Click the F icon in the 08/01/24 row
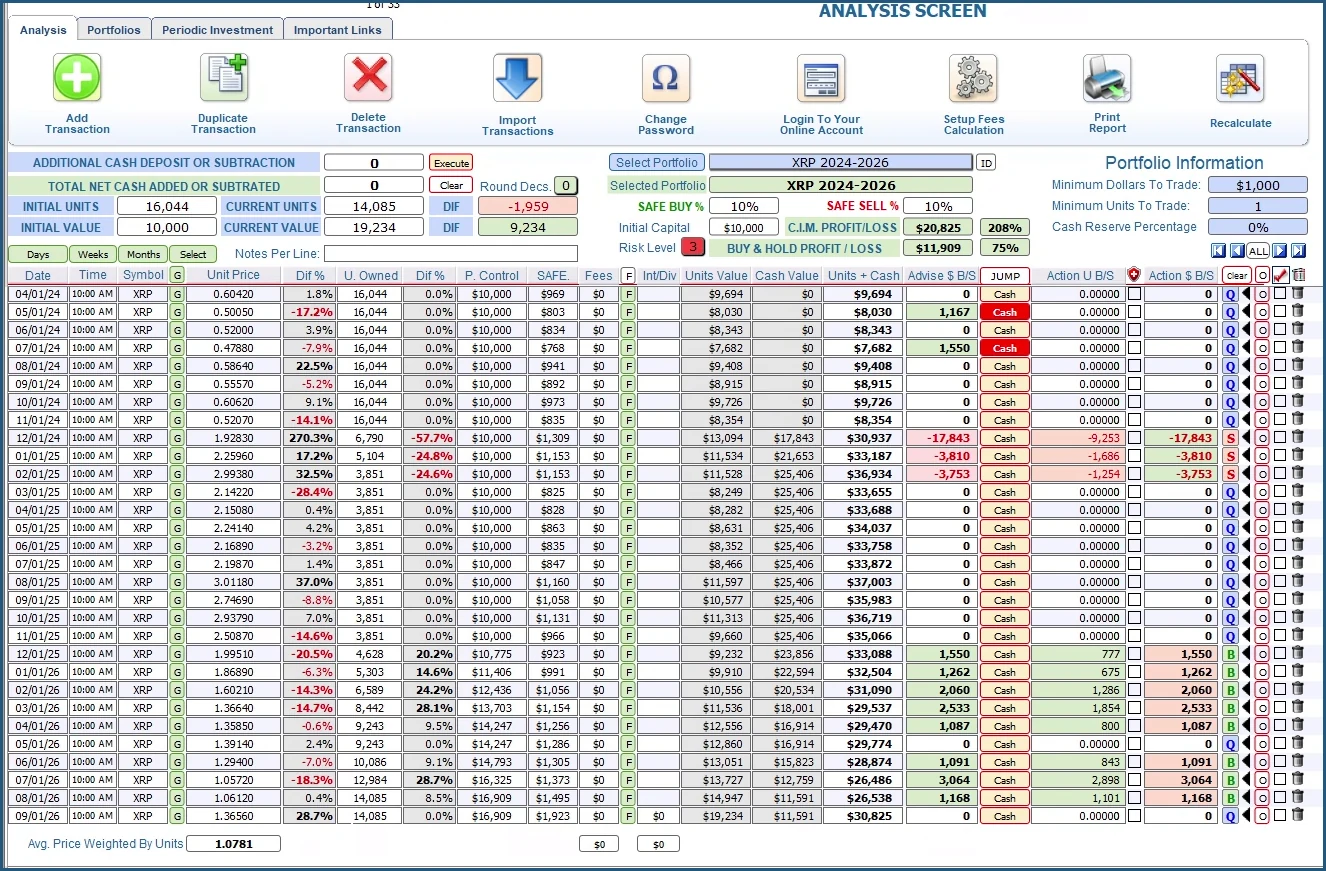 pyautogui.click(x=628, y=366)
